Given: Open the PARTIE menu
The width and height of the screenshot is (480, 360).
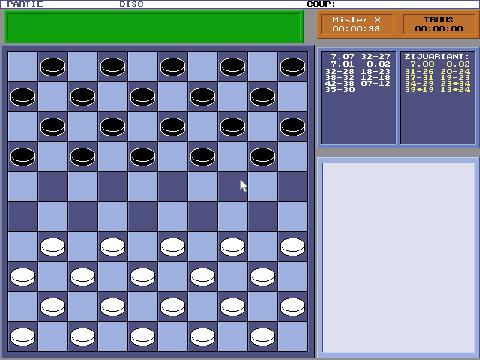Looking at the screenshot, I should click(x=25, y=4).
